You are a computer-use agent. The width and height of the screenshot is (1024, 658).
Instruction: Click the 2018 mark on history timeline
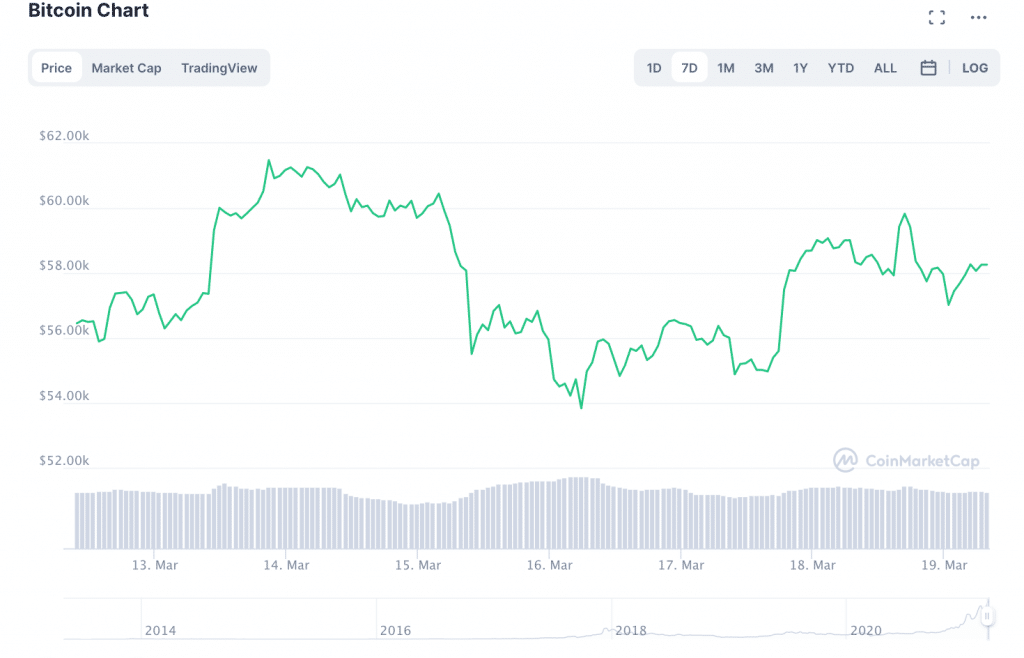(631, 630)
